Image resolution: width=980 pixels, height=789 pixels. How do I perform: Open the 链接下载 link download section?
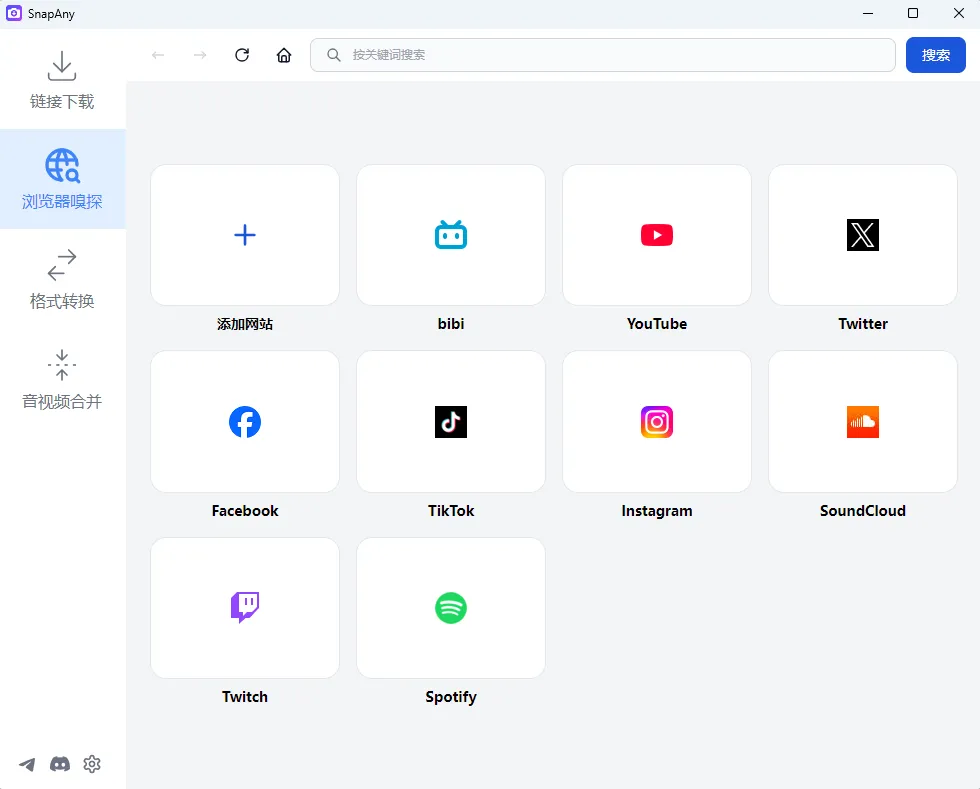coord(62,79)
